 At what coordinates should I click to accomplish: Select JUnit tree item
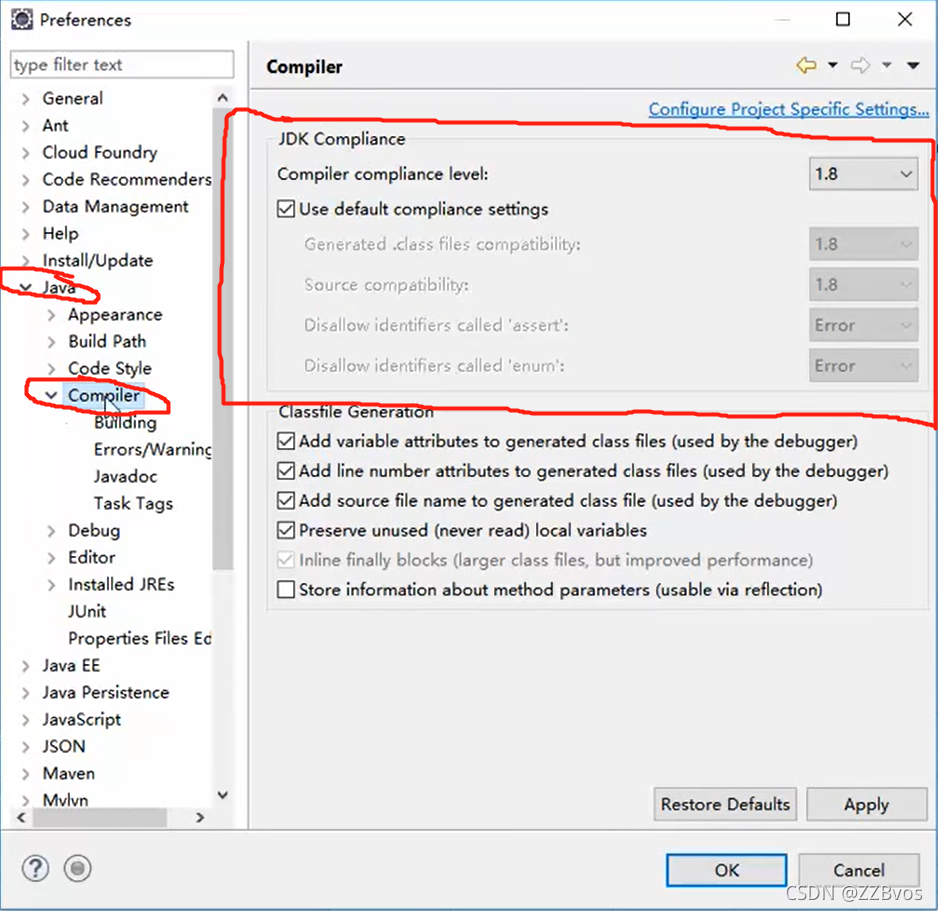click(x=87, y=611)
